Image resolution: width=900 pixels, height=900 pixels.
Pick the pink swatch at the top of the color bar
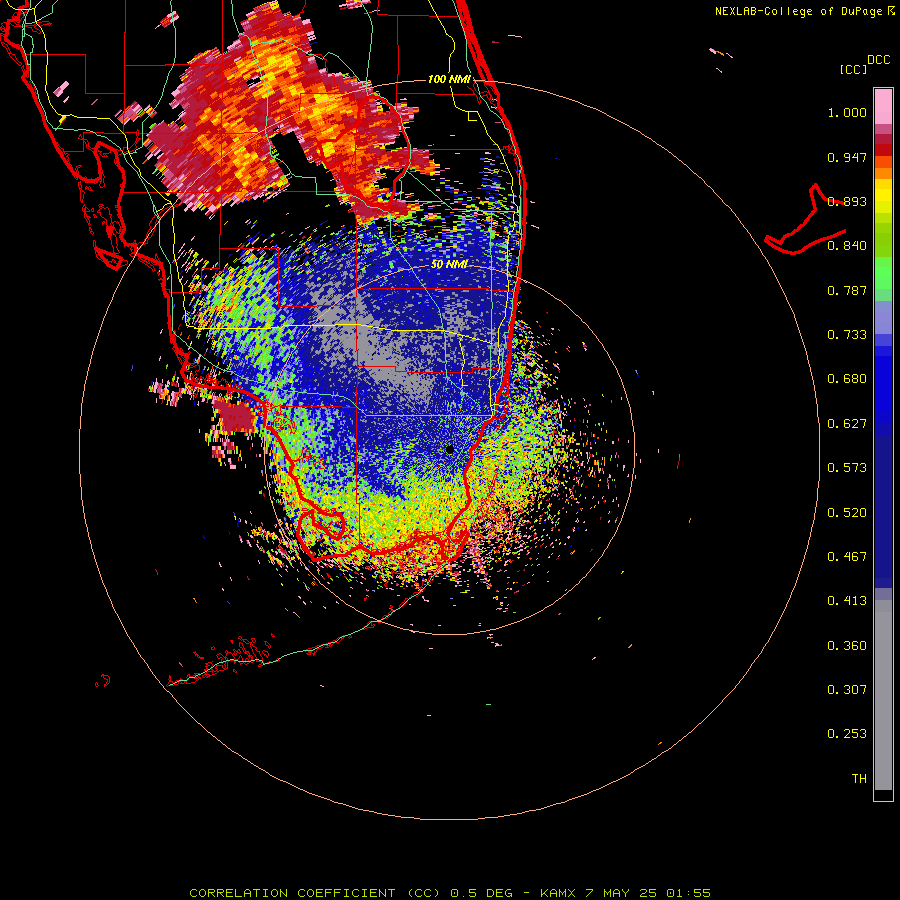tap(883, 107)
